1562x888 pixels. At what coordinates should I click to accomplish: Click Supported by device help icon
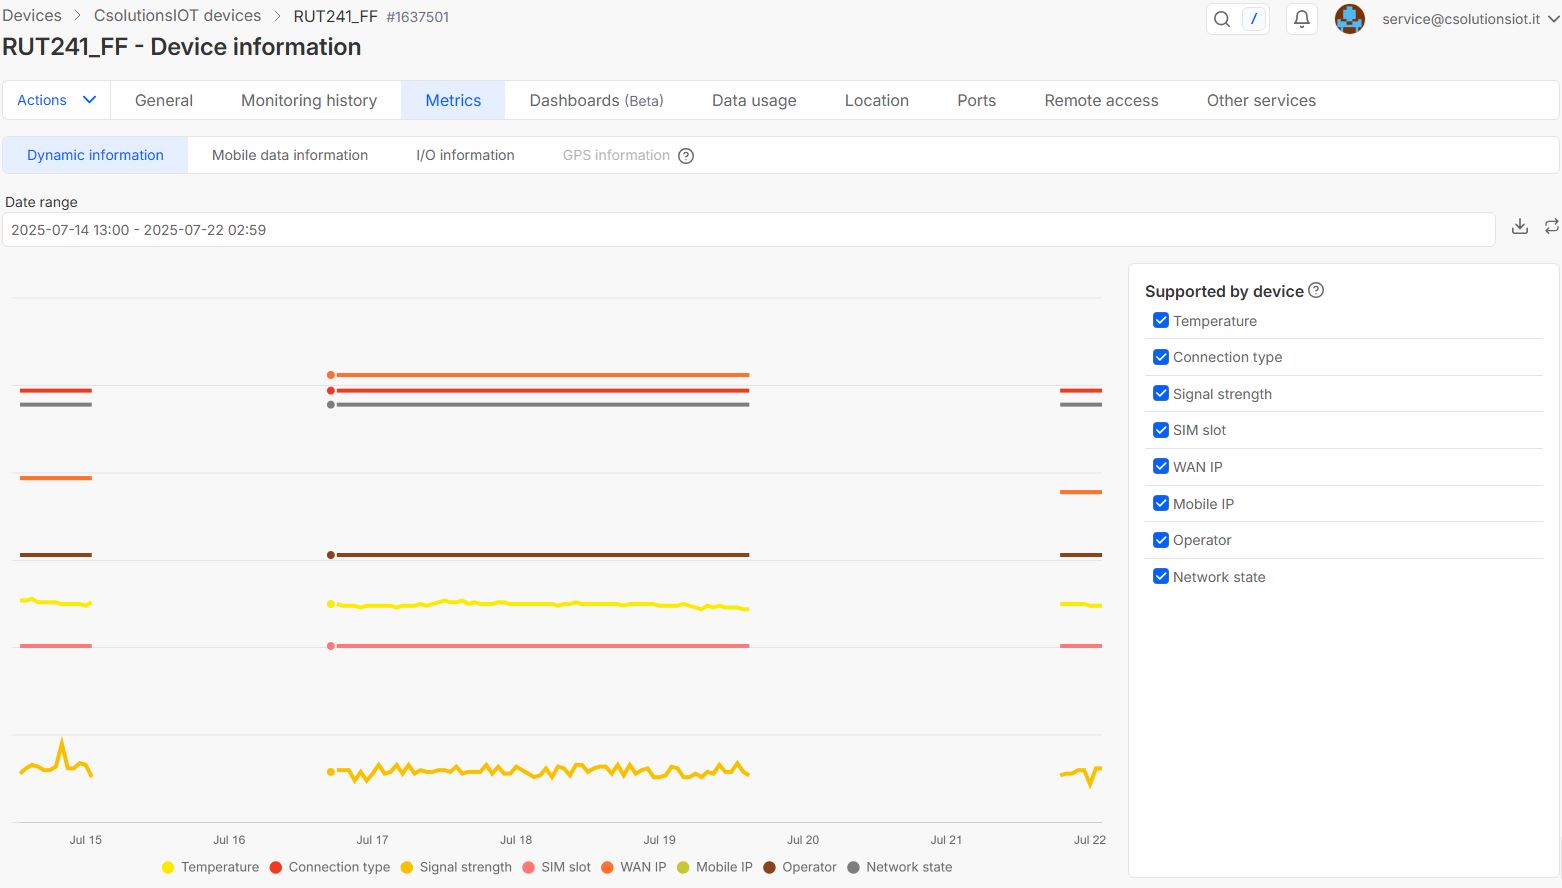[1316, 290]
